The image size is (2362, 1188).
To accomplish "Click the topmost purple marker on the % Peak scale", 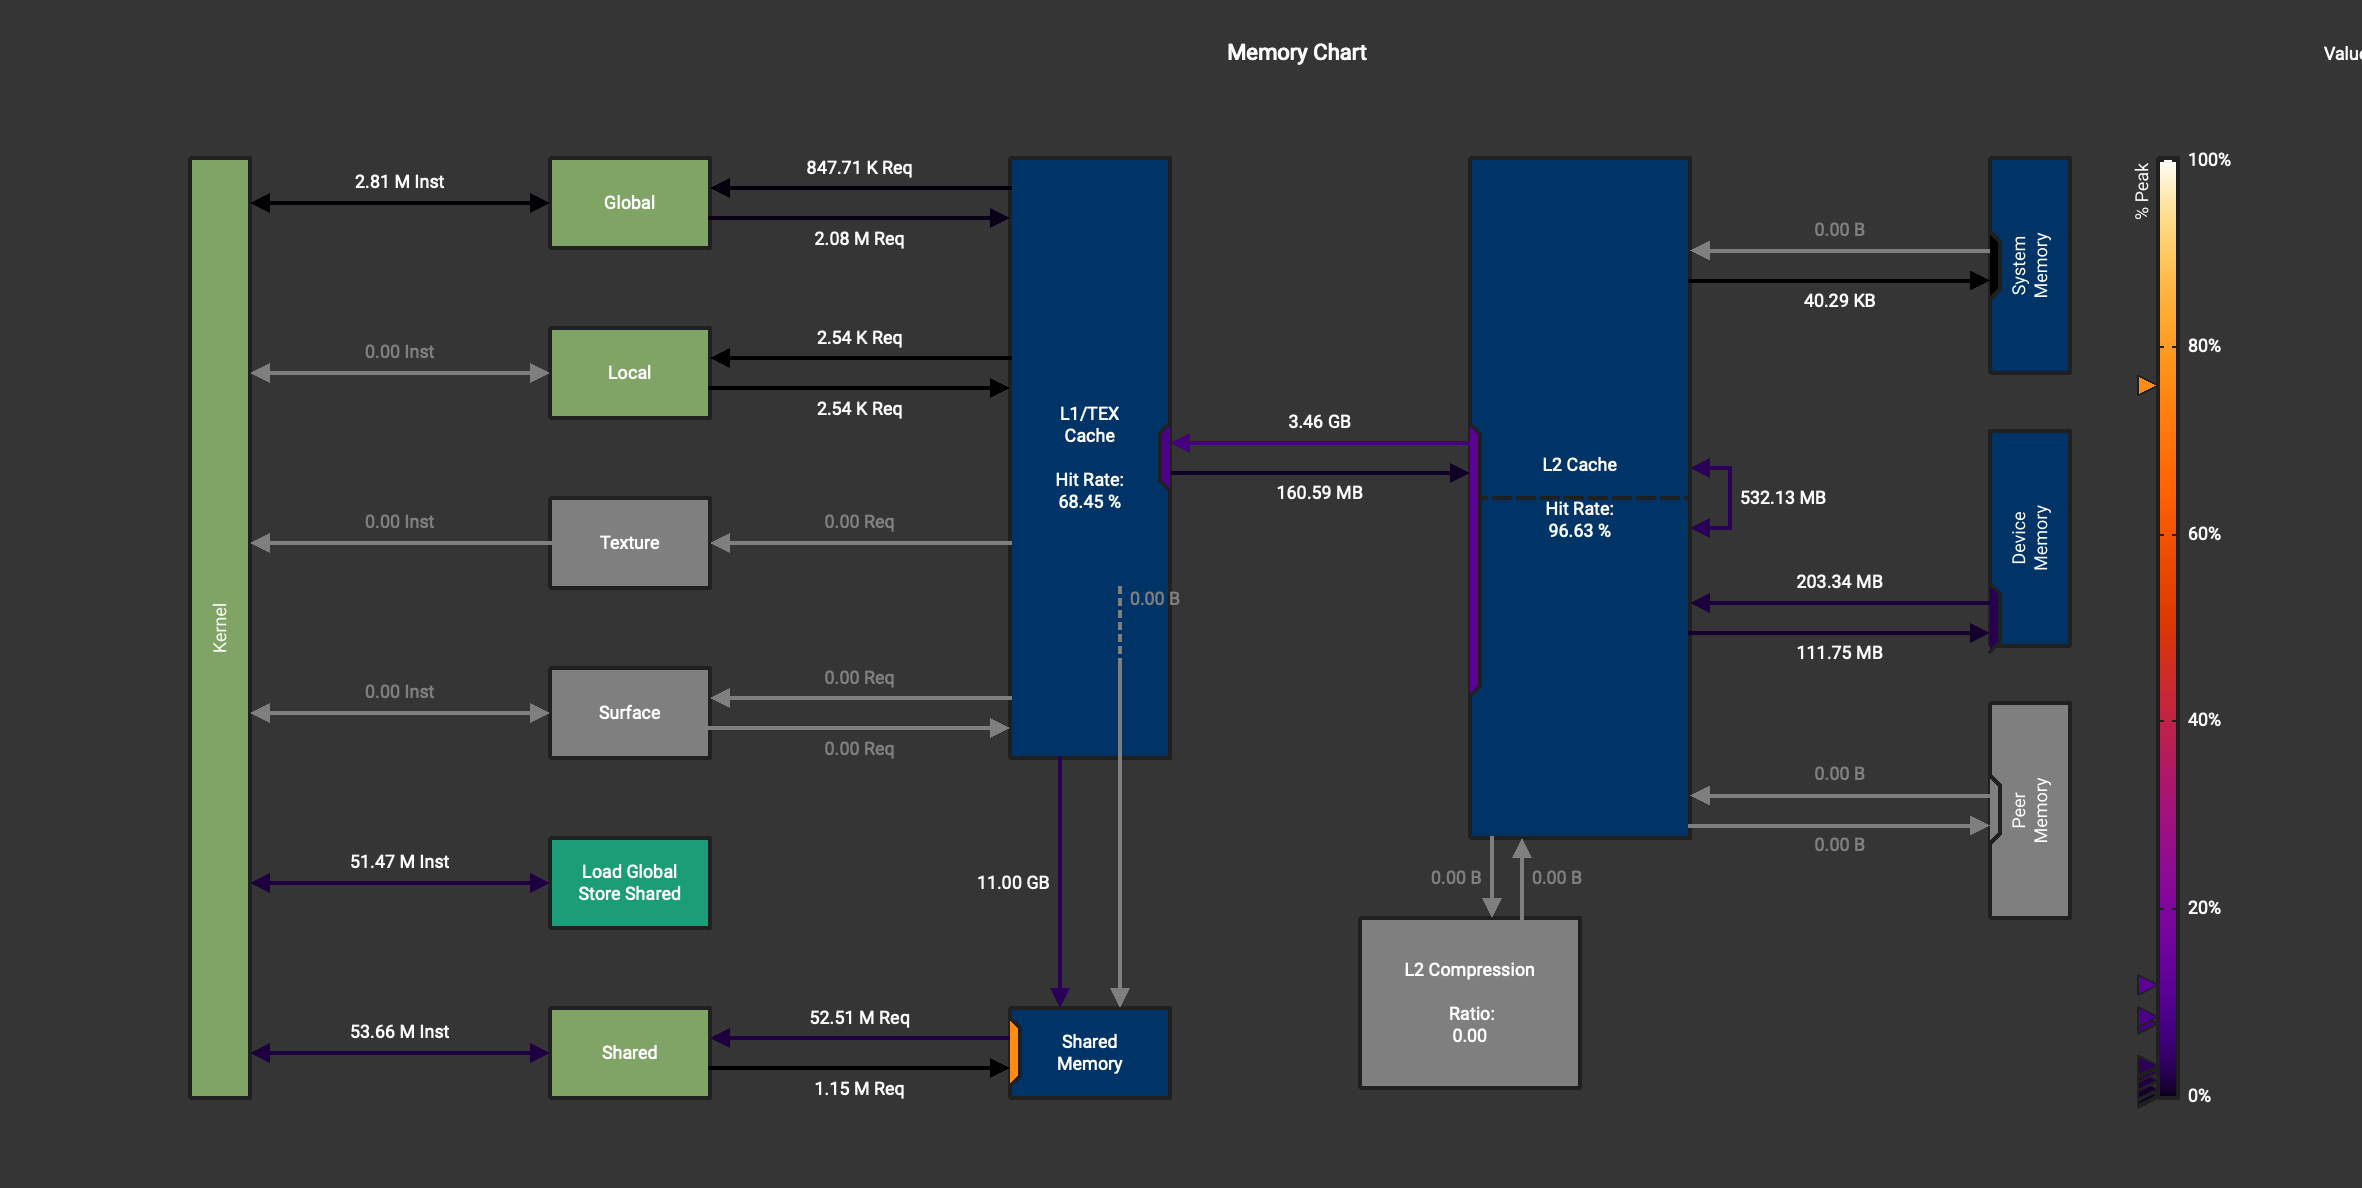I will [2146, 985].
